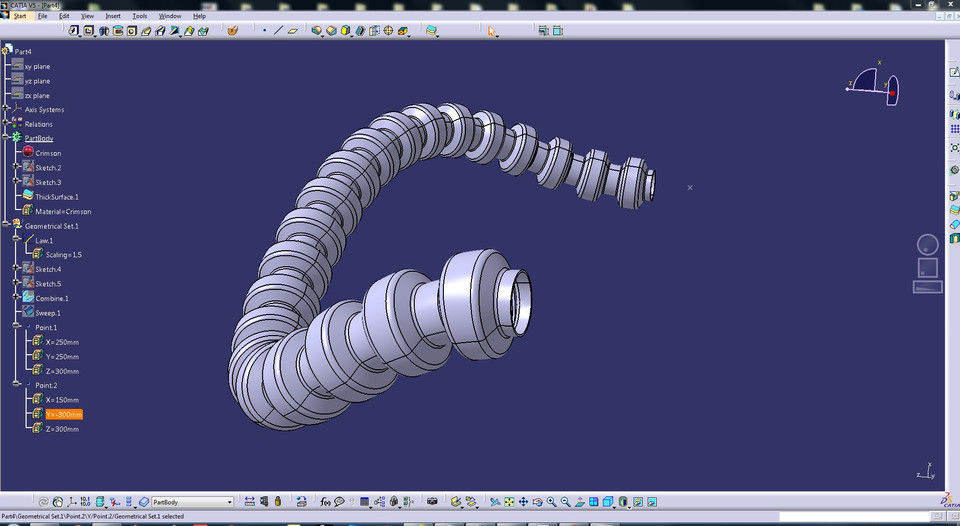Select the Hole tool icon
The width and height of the screenshot is (960, 526).
[132, 31]
